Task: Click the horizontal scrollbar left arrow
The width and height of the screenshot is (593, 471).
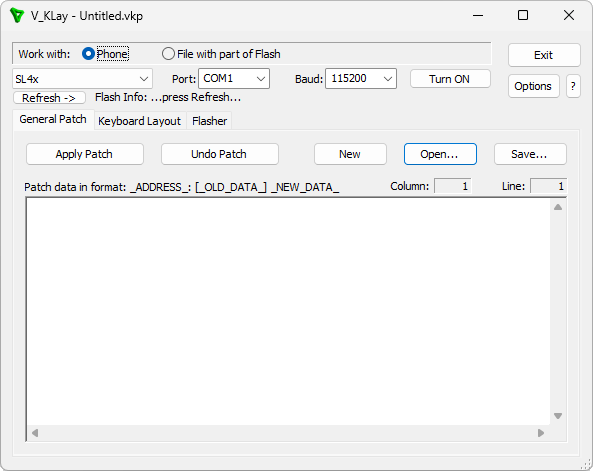Action: click(35, 433)
